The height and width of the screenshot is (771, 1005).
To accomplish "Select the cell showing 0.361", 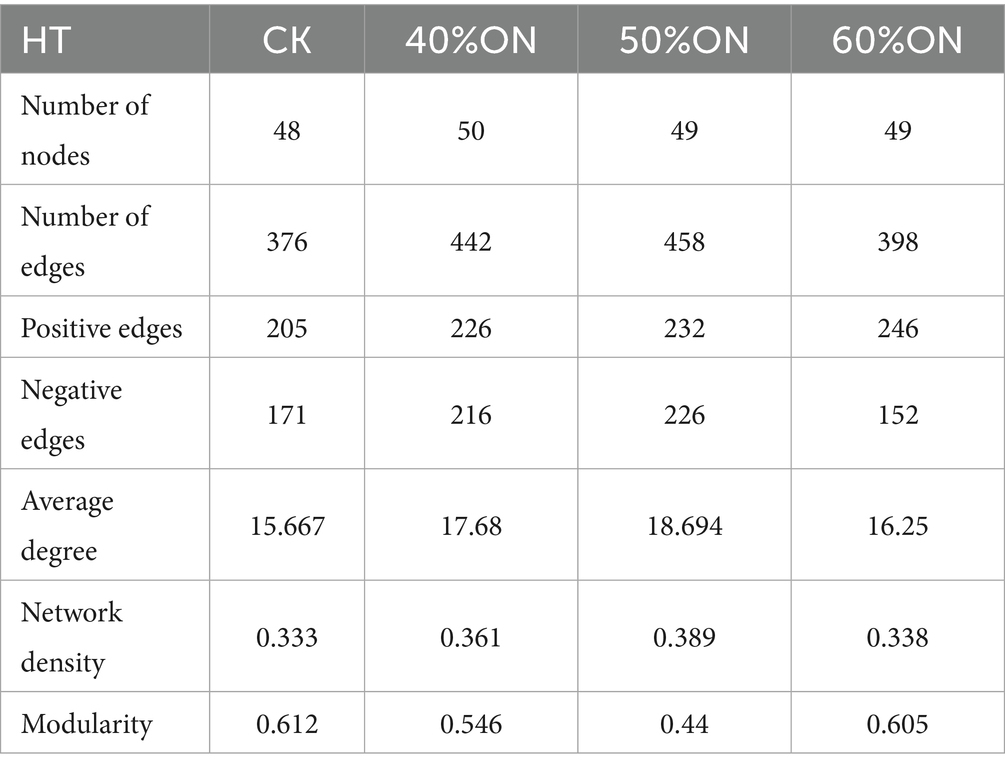I will click(x=470, y=637).
